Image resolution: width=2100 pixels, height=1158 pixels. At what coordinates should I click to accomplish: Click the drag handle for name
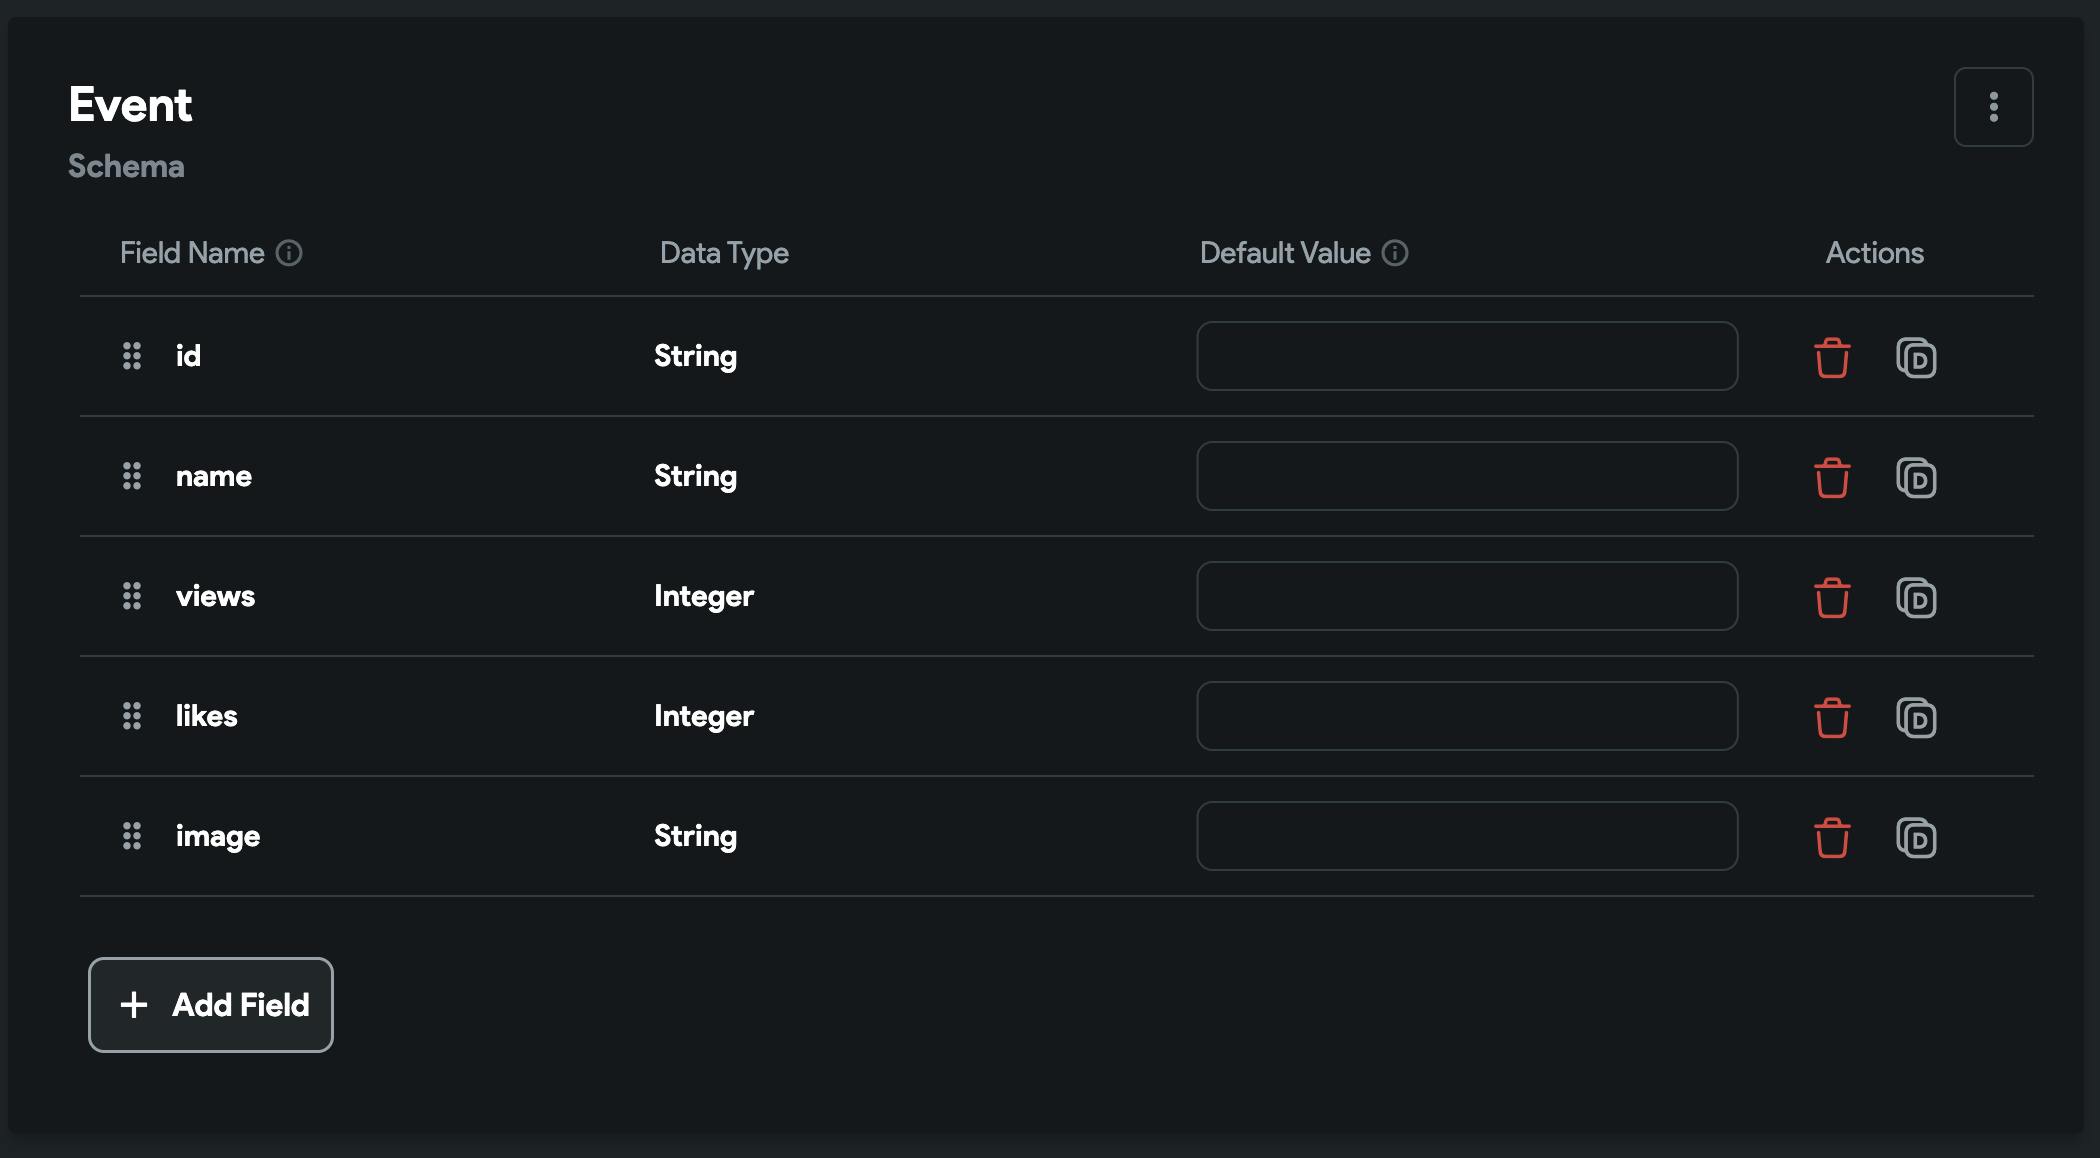tap(132, 476)
